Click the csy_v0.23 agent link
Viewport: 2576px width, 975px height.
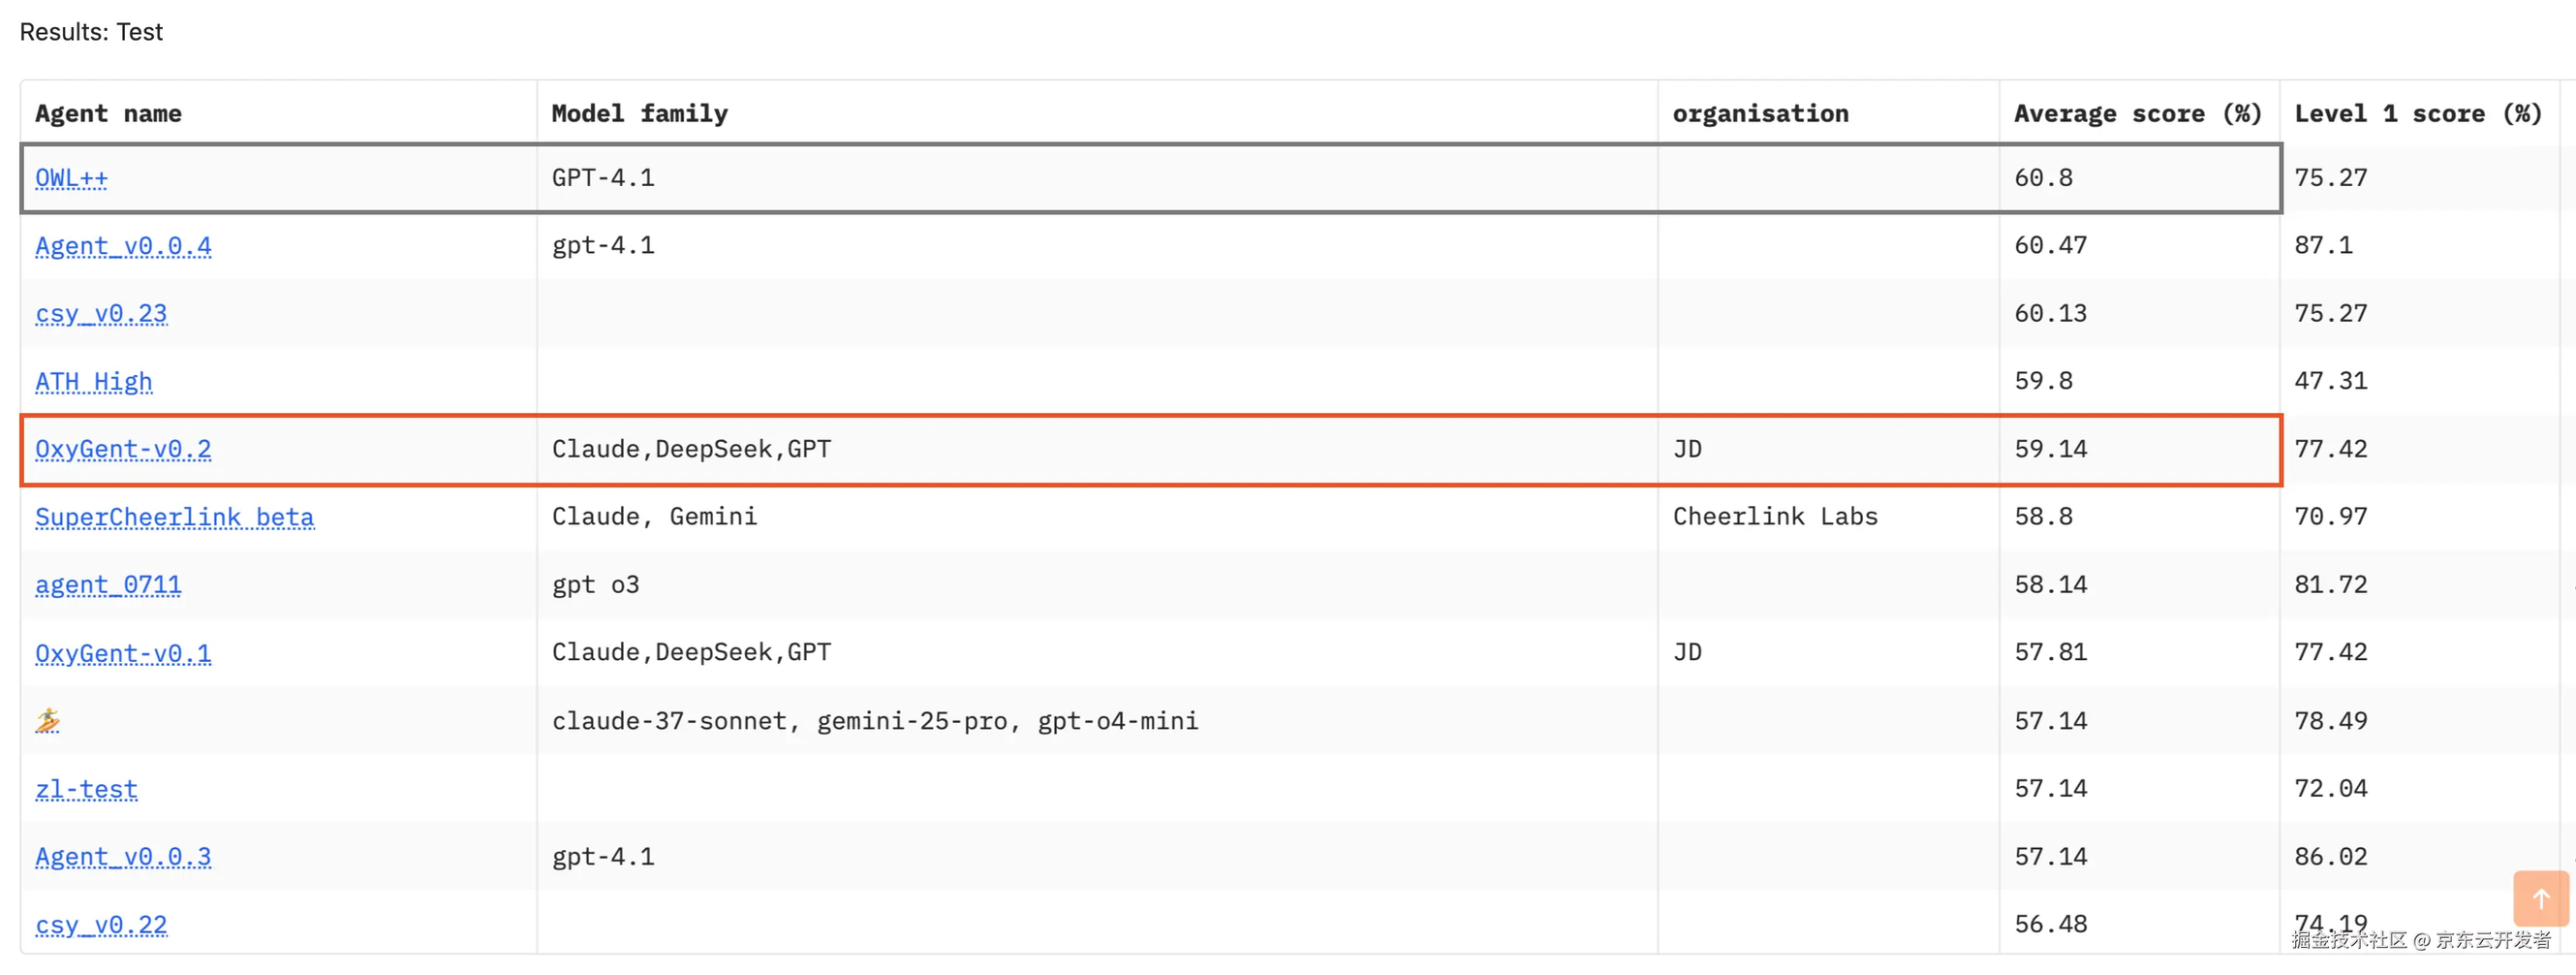coord(101,314)
